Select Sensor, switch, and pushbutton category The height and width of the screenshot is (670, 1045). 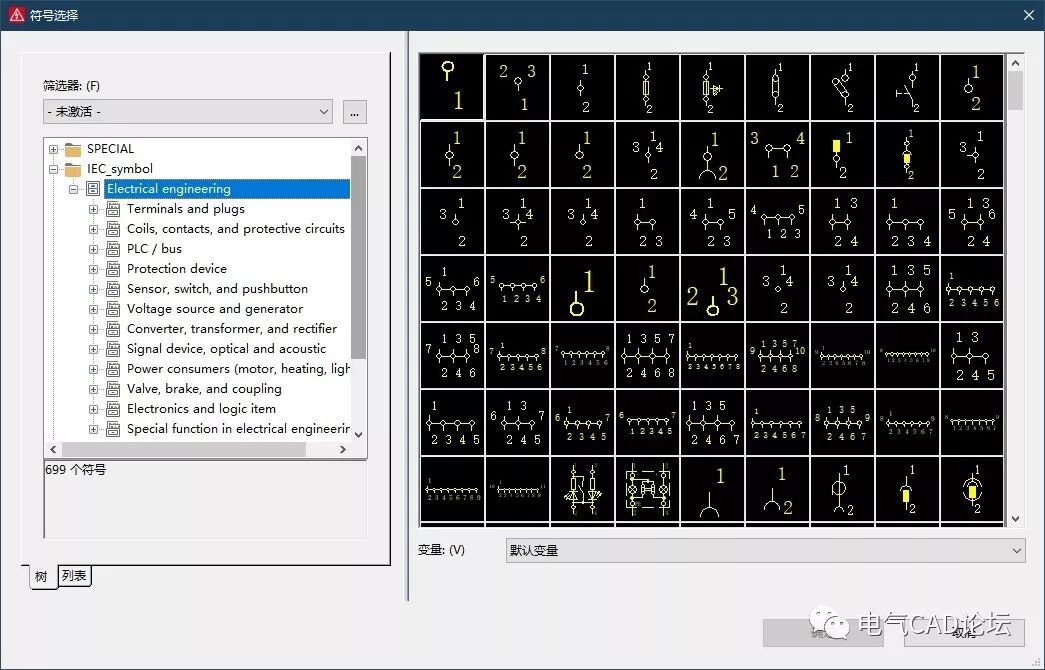click(x=217, y=289)
